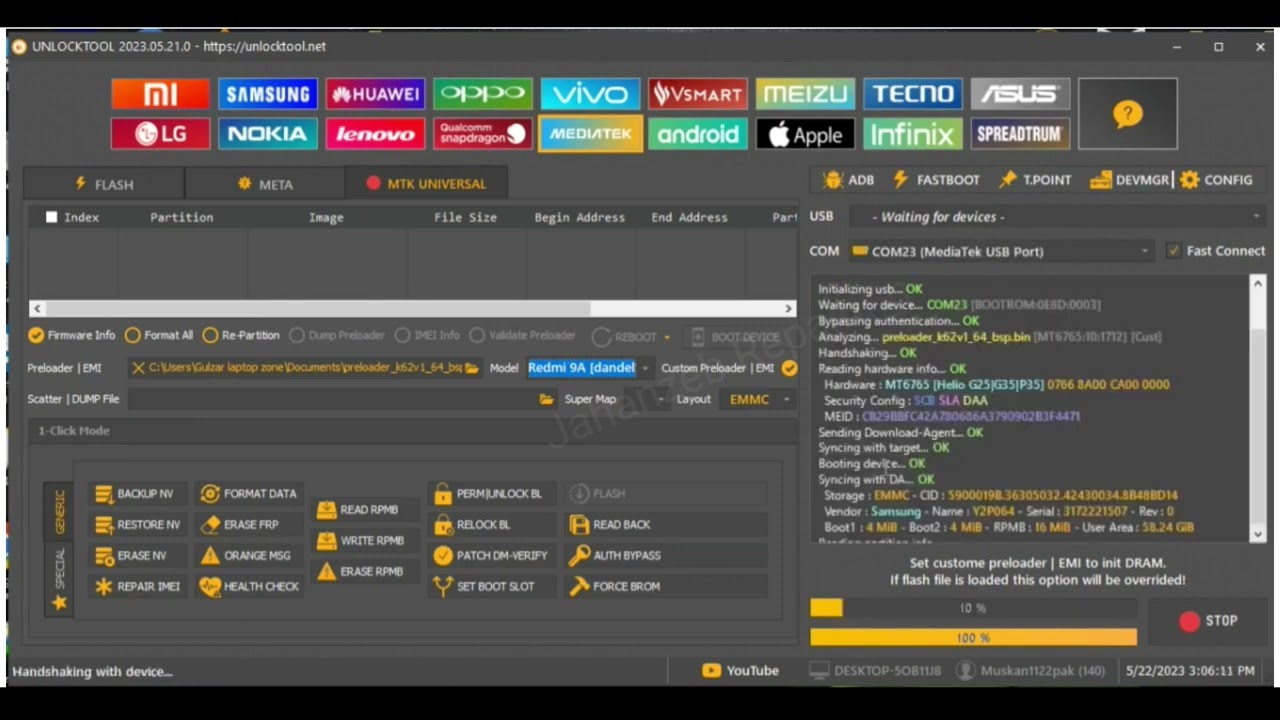The image size is (1280, 720).
Task: Open the Model dropdown Redmi 9A
Action: pos(589,368)
